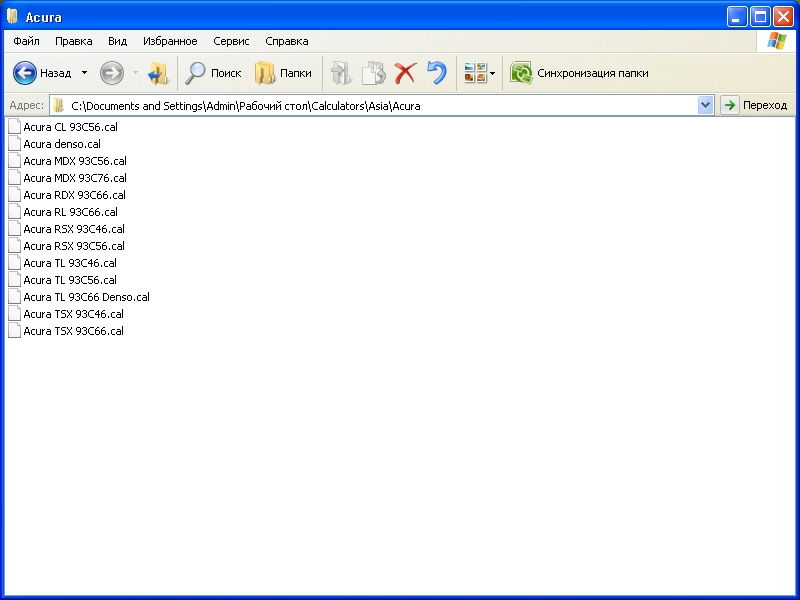This screenshot has width=800, height=600.
Task: Close the Acura window
Action: point(783,17)
